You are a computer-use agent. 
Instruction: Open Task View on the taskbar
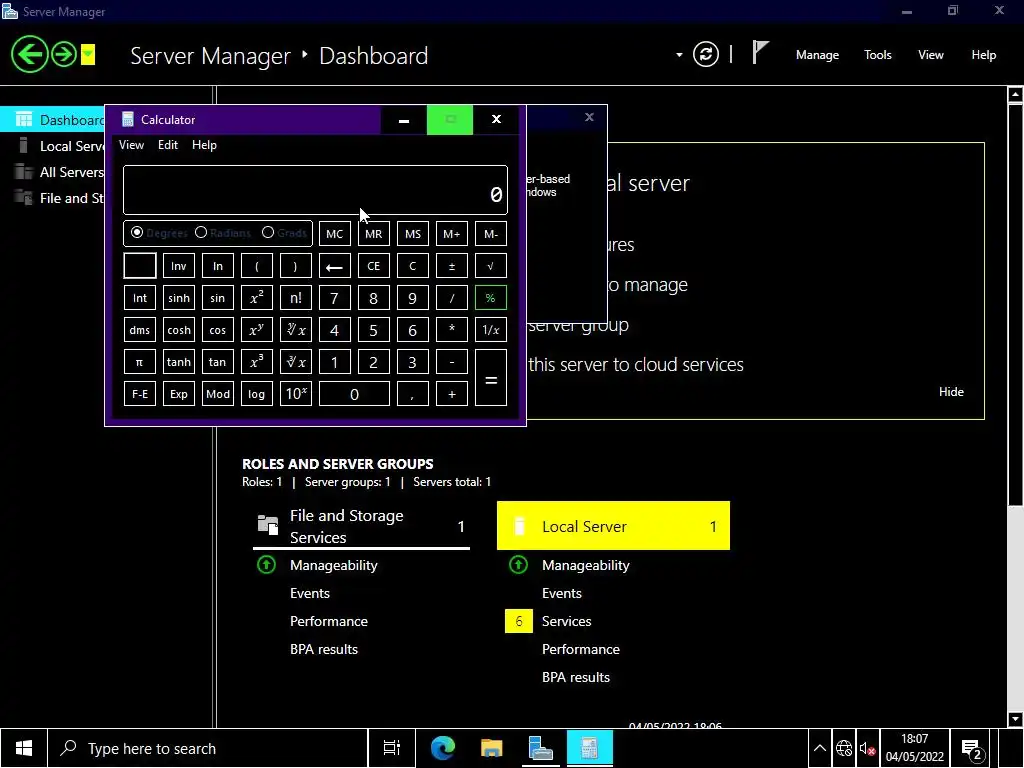pyautogui.click(x=392, y=748)
